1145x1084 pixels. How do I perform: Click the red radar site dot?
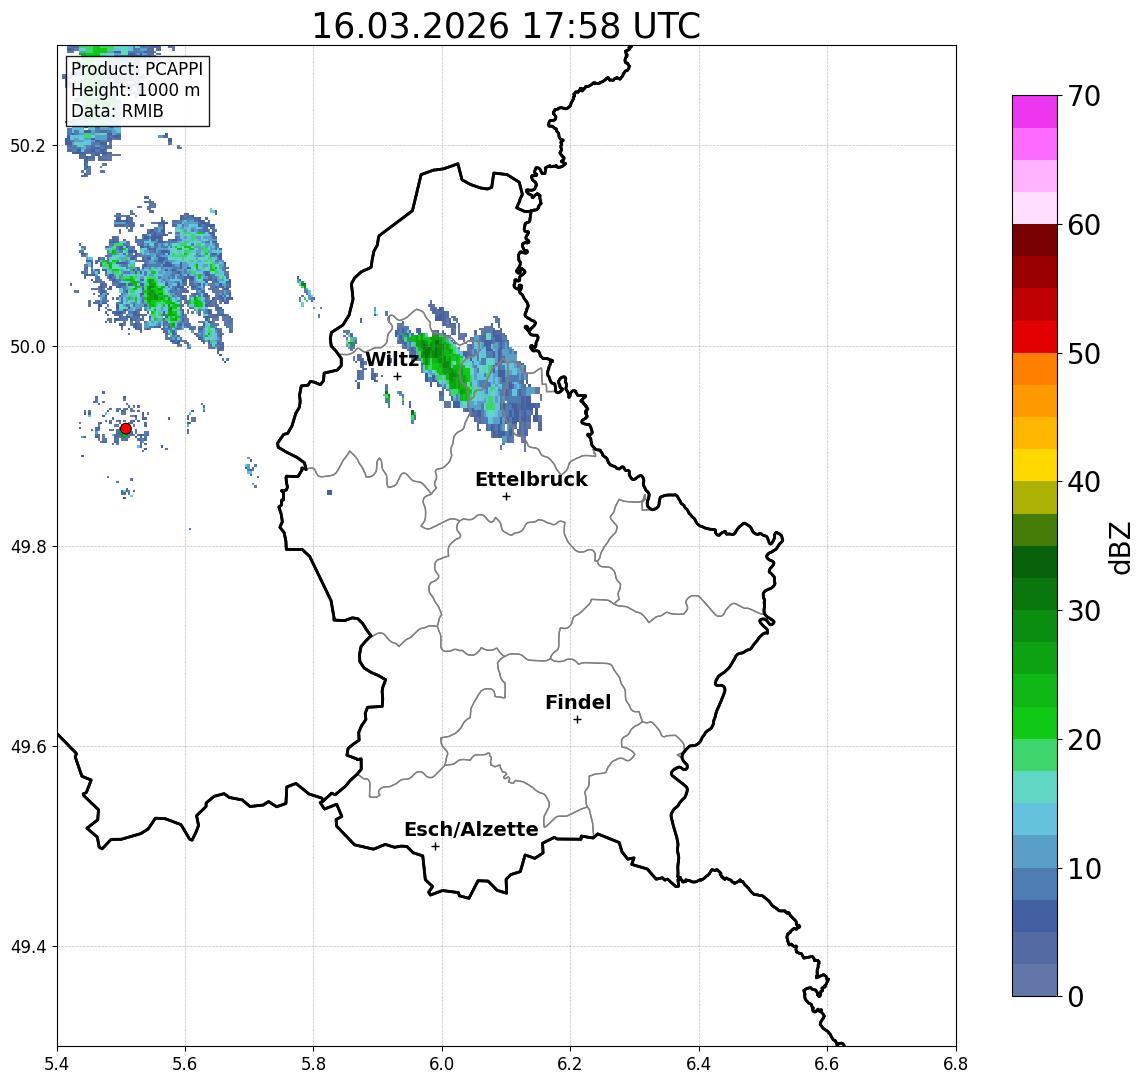click(x=126, y=429)
